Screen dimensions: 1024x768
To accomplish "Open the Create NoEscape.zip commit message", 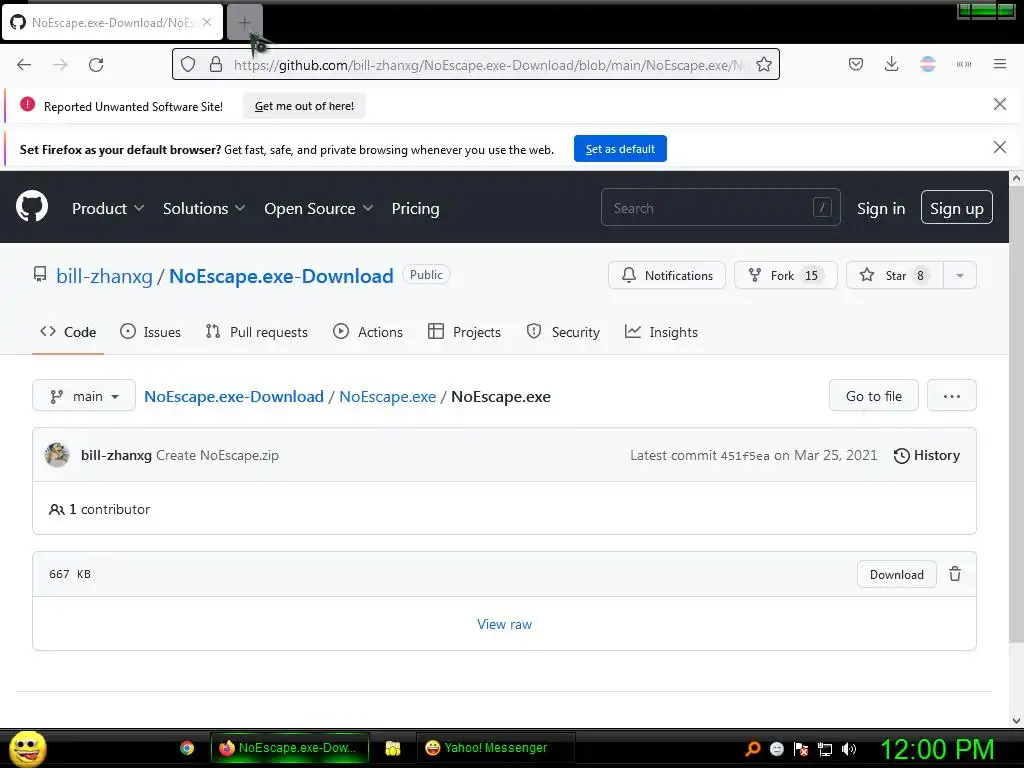I will (217, 455).
